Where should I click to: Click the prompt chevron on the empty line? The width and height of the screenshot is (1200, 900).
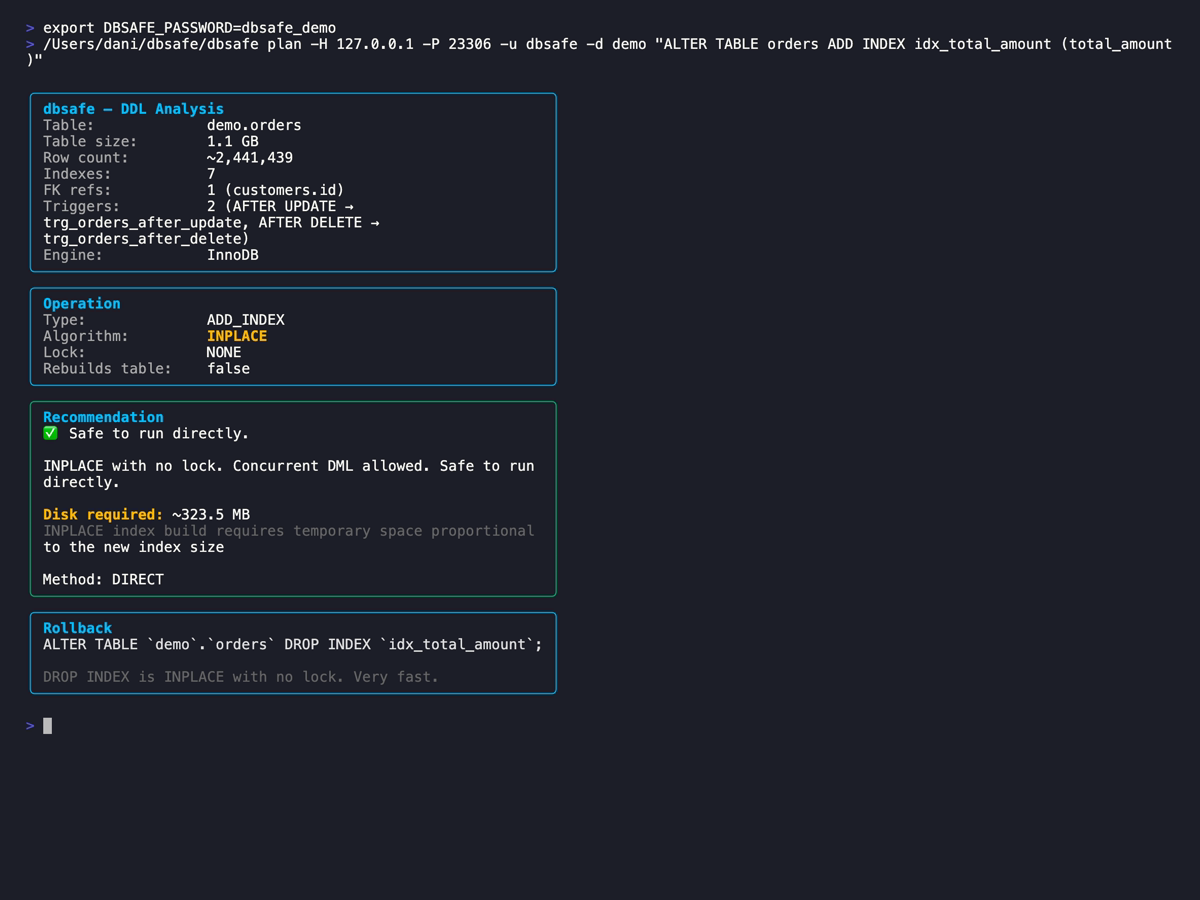click(x=30, y=725)
